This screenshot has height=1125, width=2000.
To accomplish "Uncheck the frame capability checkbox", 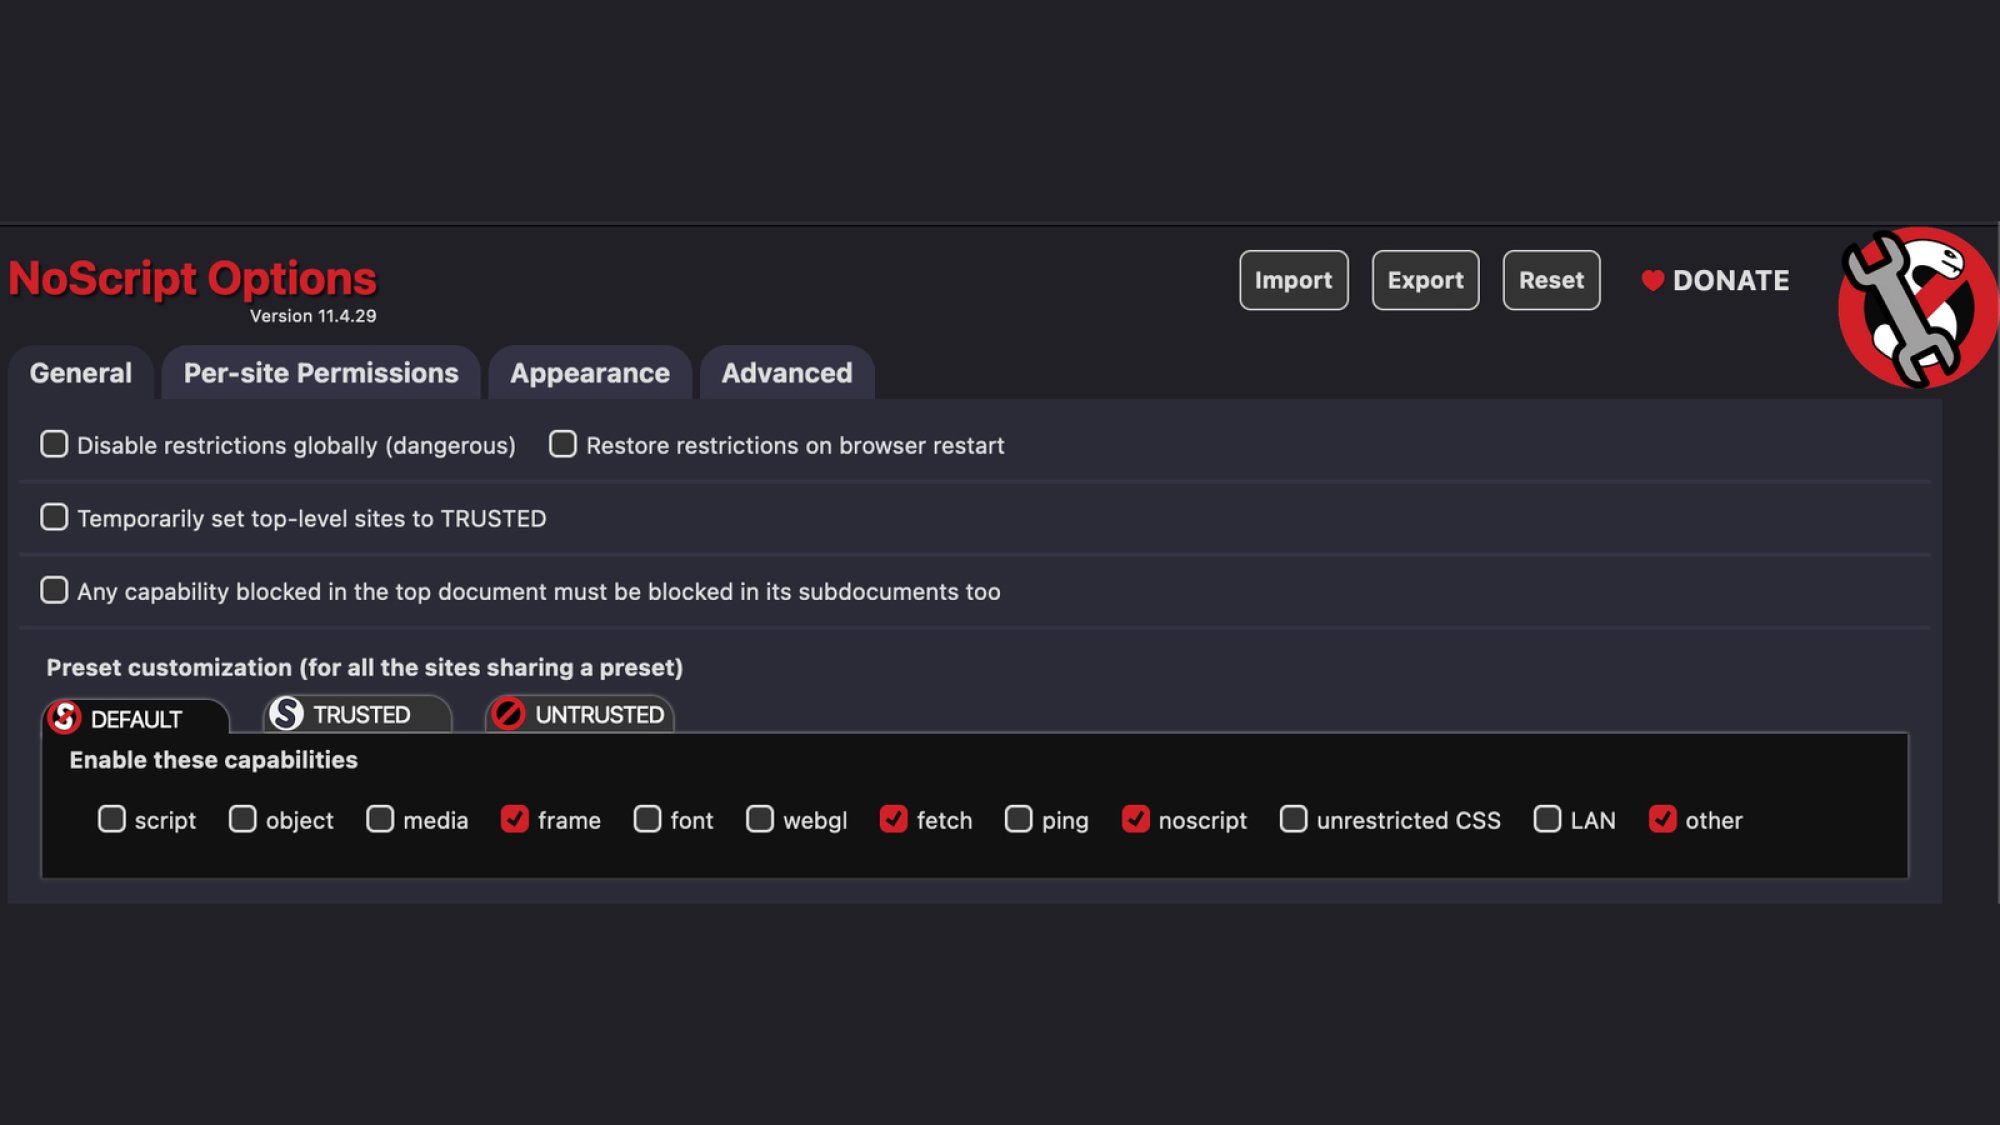I will 515,819.
